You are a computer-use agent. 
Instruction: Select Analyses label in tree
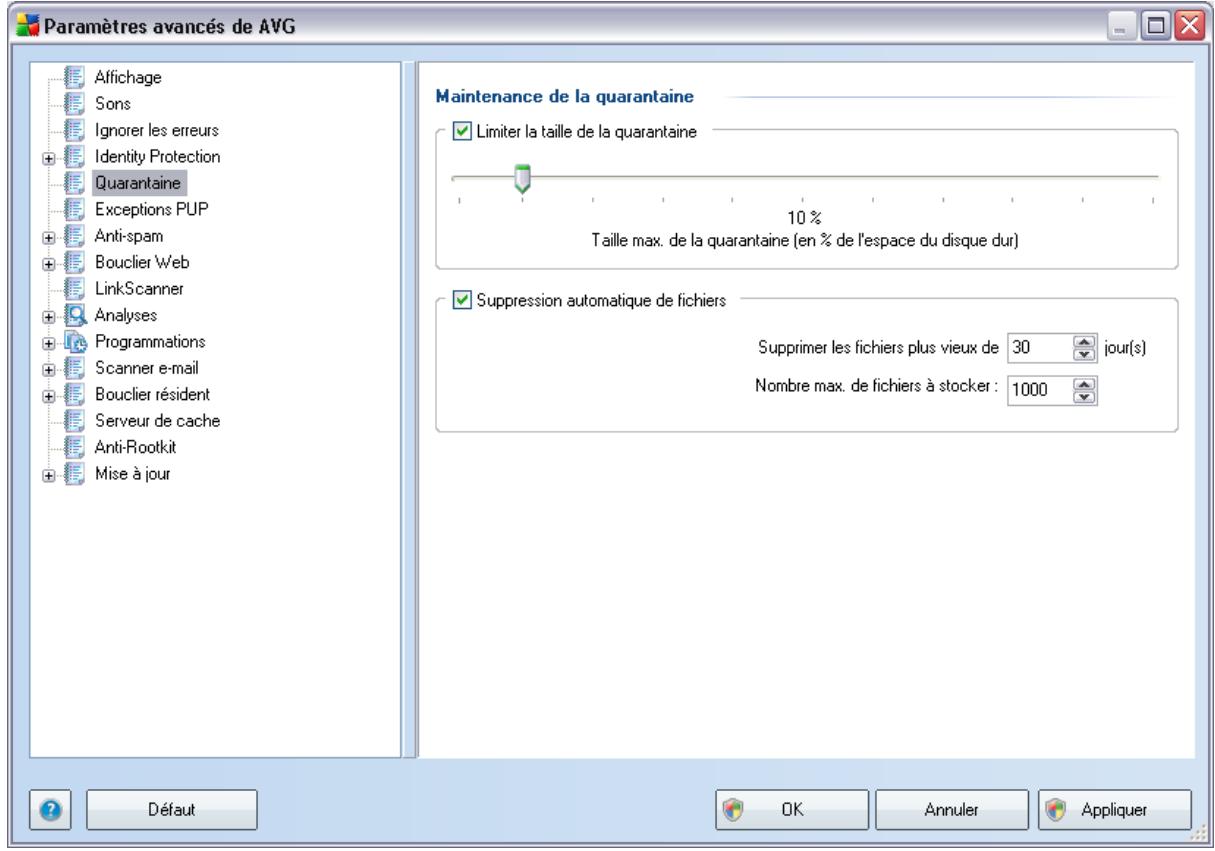125,315
